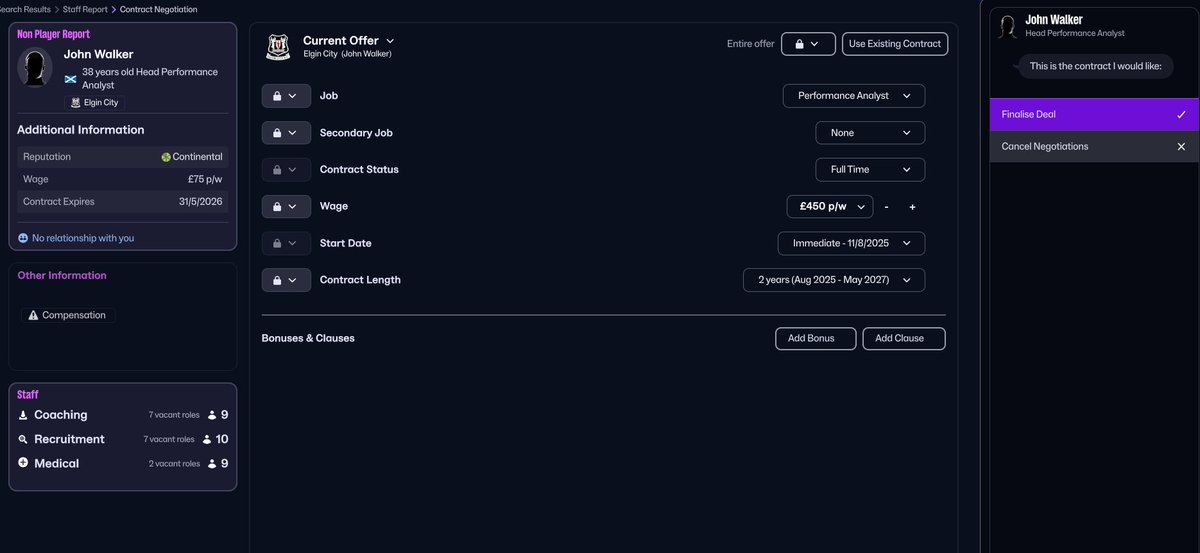Click John Walker's avatar in chat panel

click(1008, 26)
